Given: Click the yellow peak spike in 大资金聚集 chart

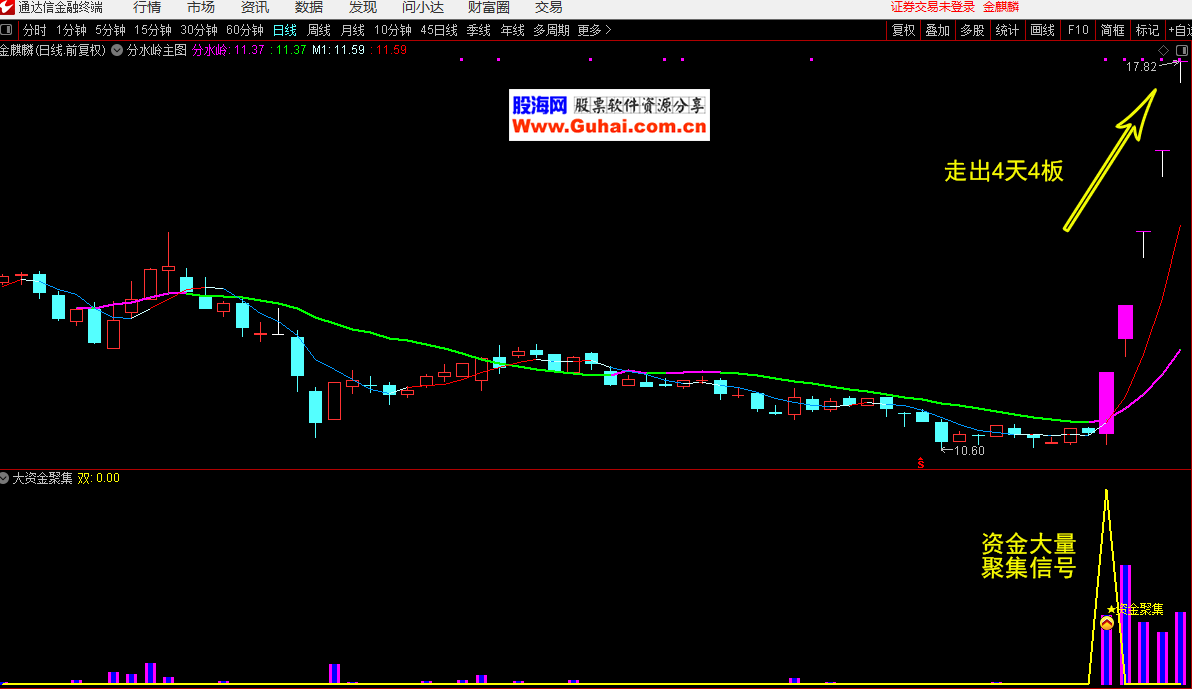Looking at the screenshot, I should tap(1106, 495).
